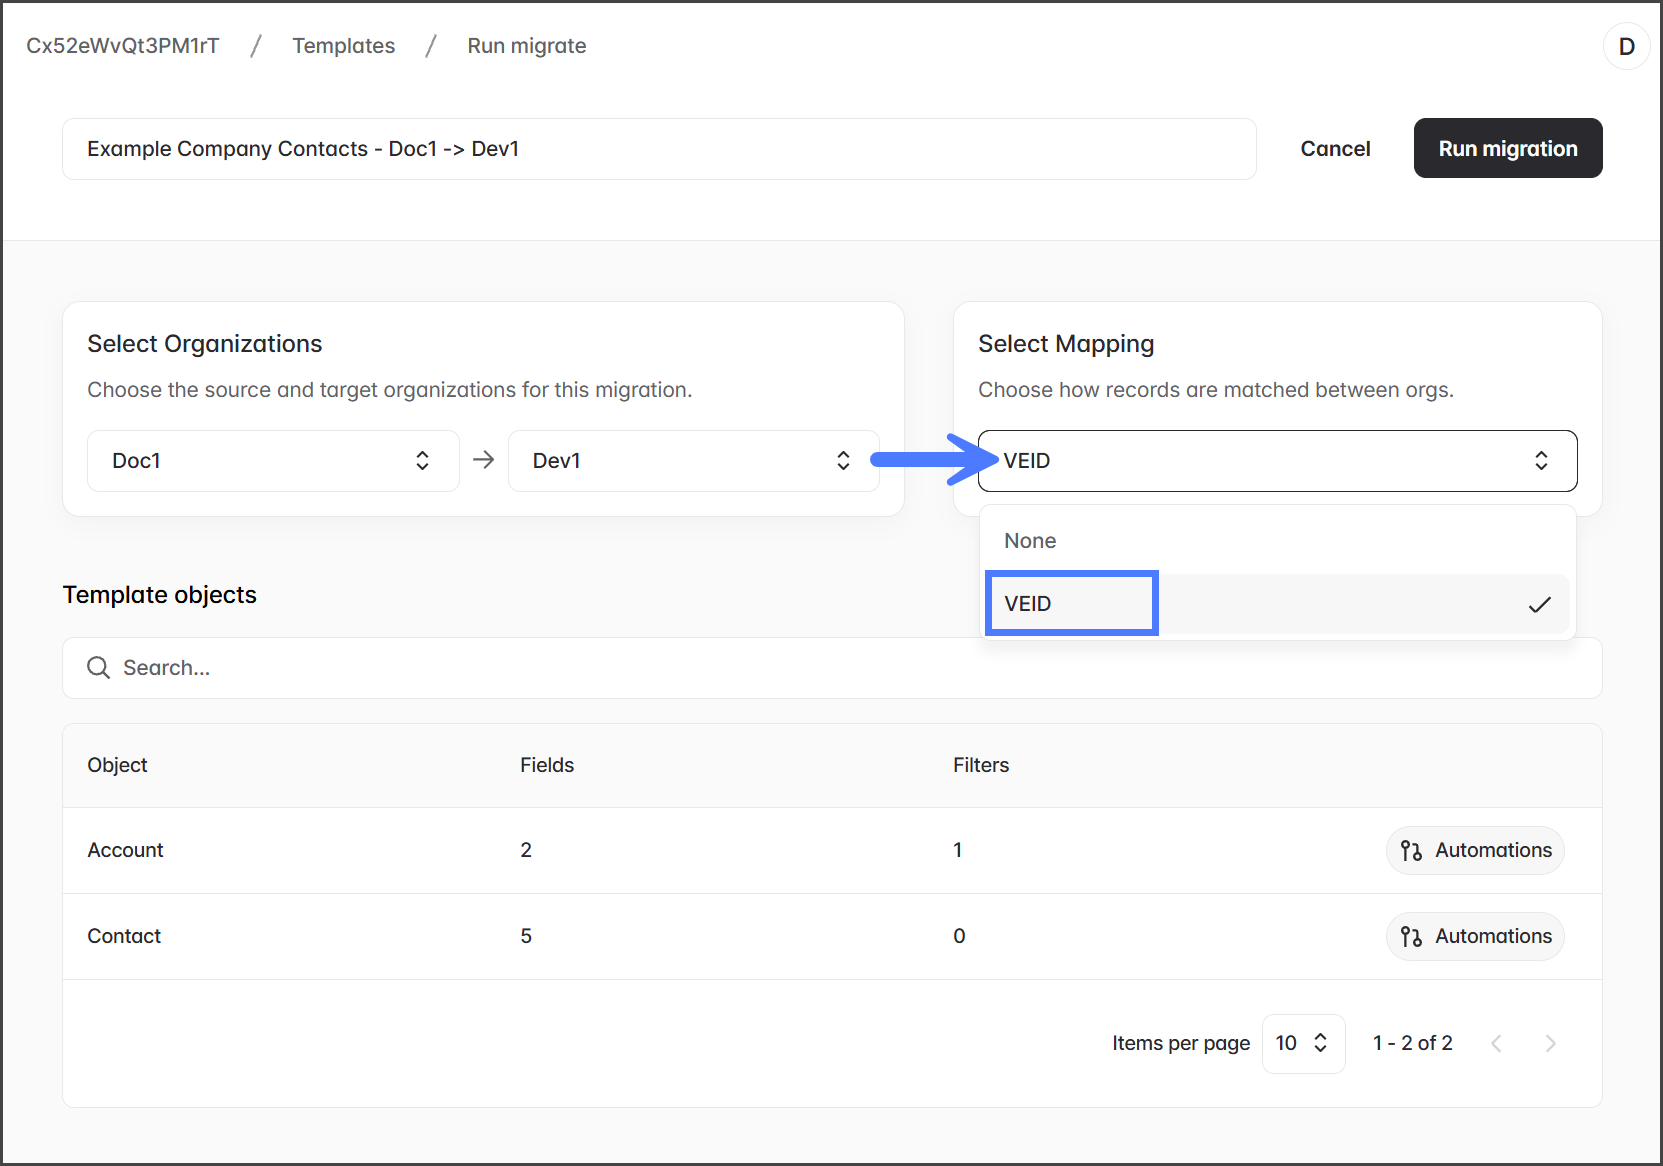The height and width of the screenshot is (1166, 1663).
Task: Click the search magnifier icon
Action: [x=98, y=668]
